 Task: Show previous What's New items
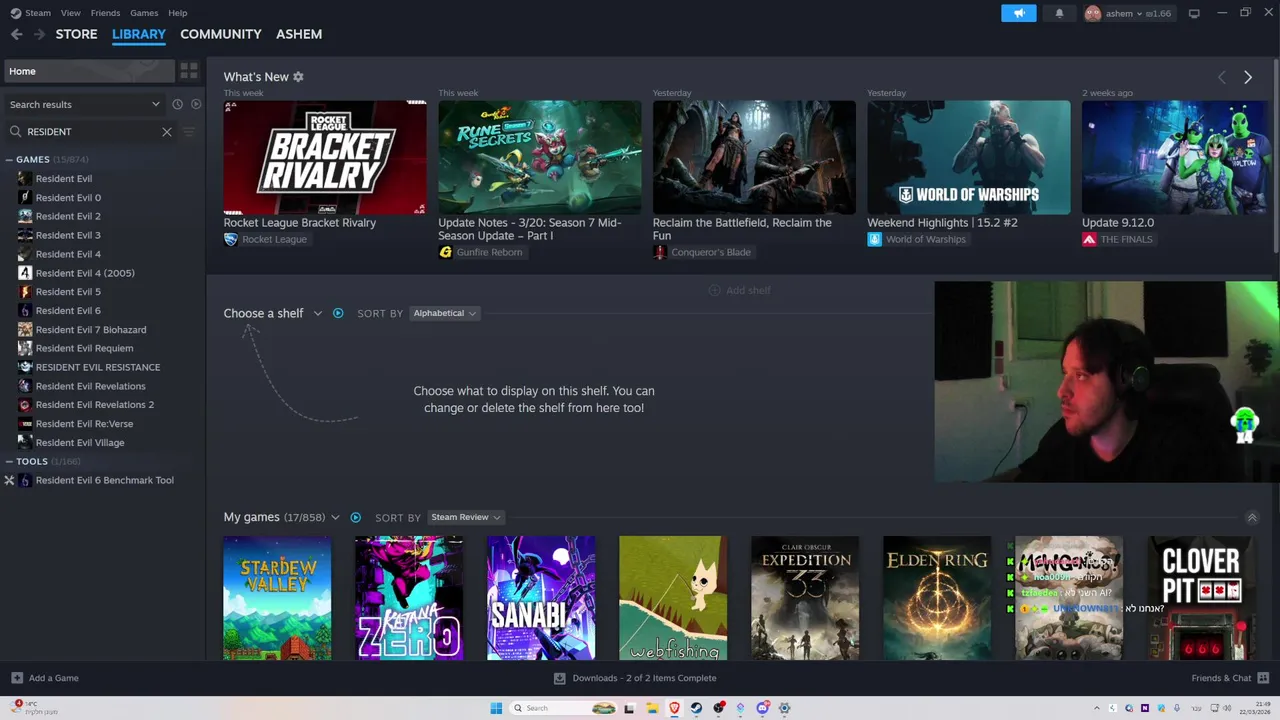click(x=1221, y=77)
